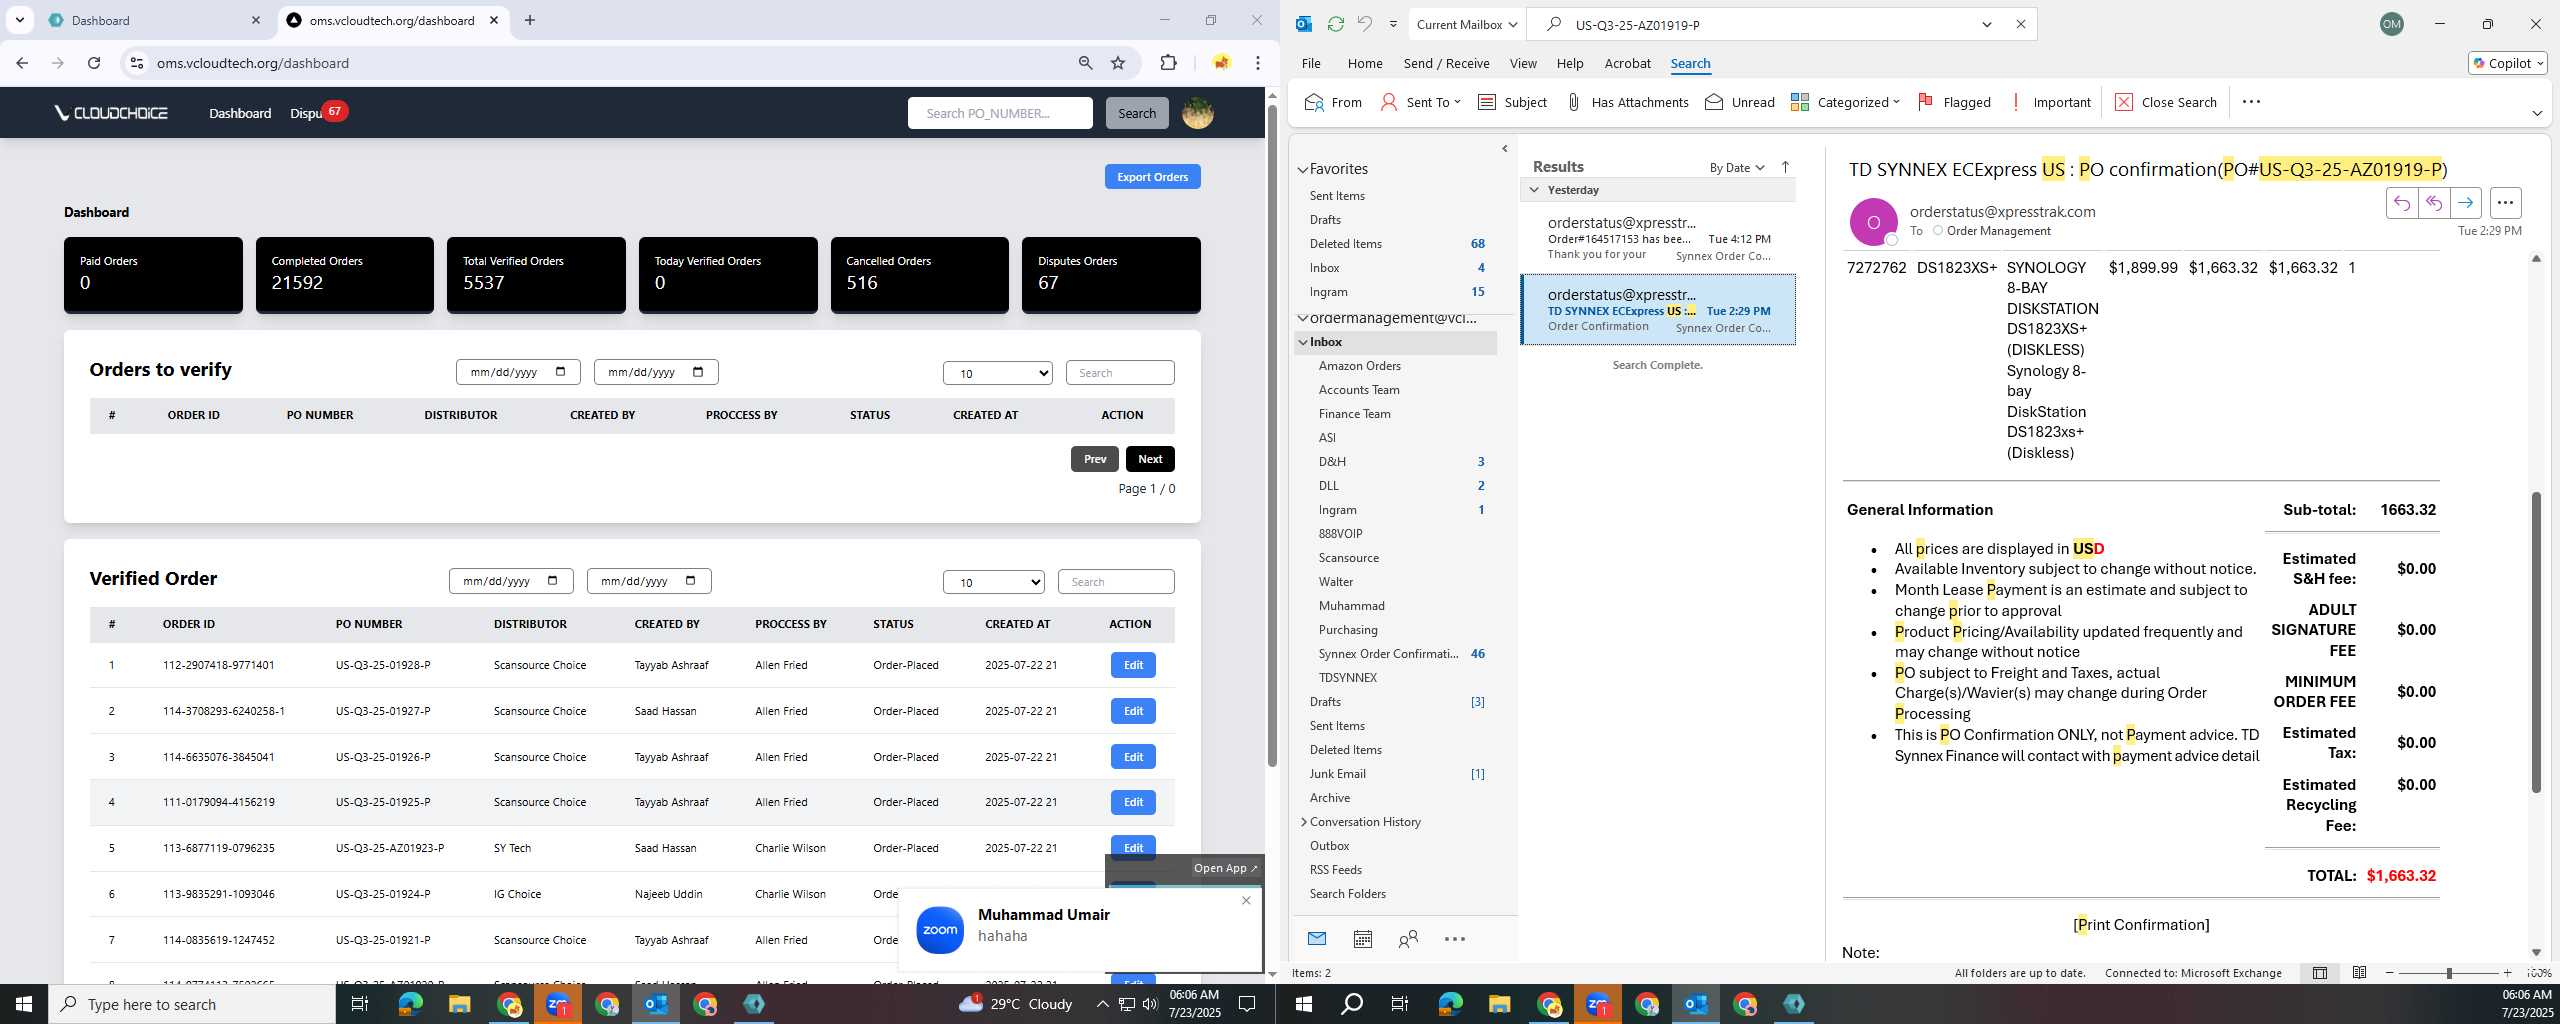
Task: Clear the Outlook search box
Action: pos(2020,24)
